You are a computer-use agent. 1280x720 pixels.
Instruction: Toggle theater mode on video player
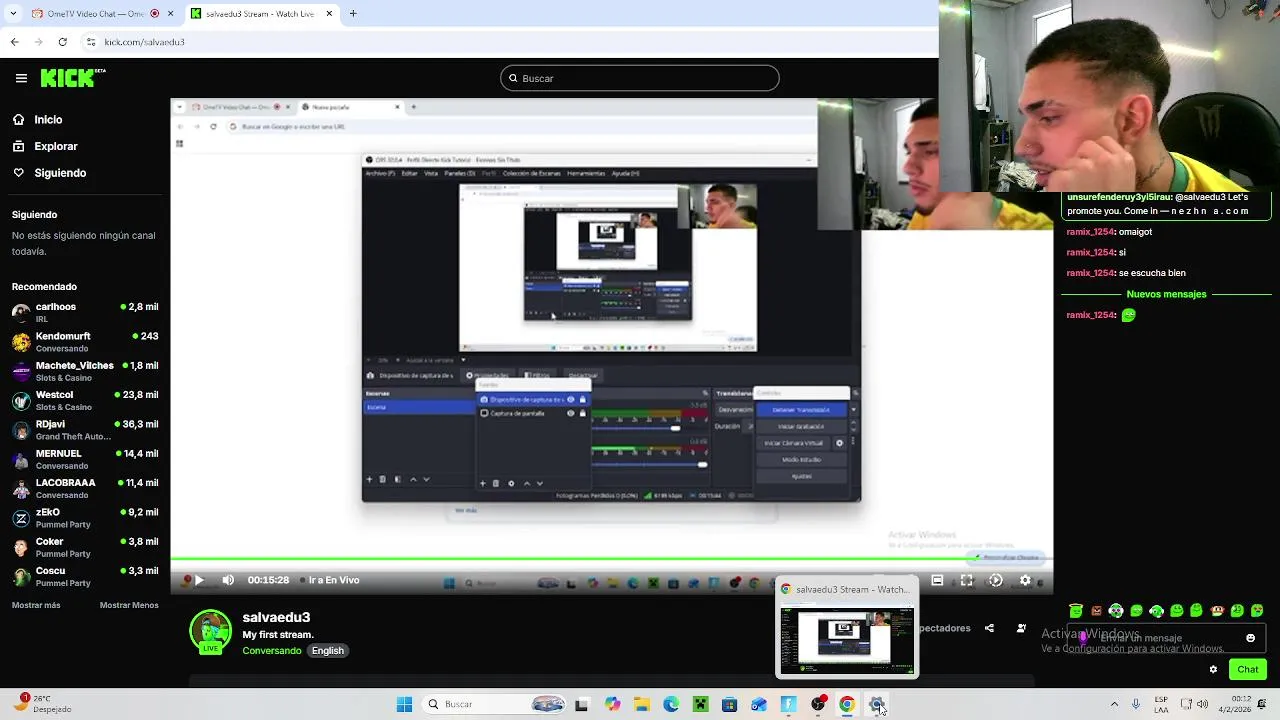click(937, 580)
